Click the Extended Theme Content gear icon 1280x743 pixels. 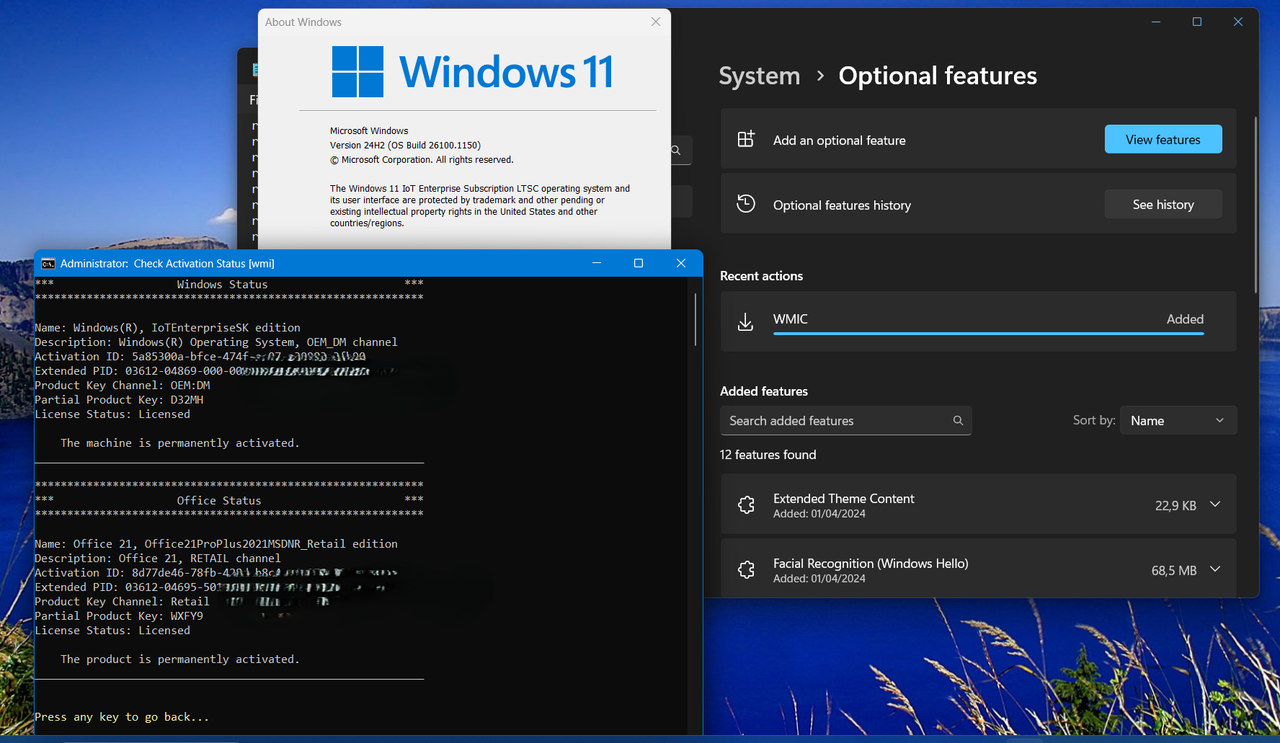745,505
